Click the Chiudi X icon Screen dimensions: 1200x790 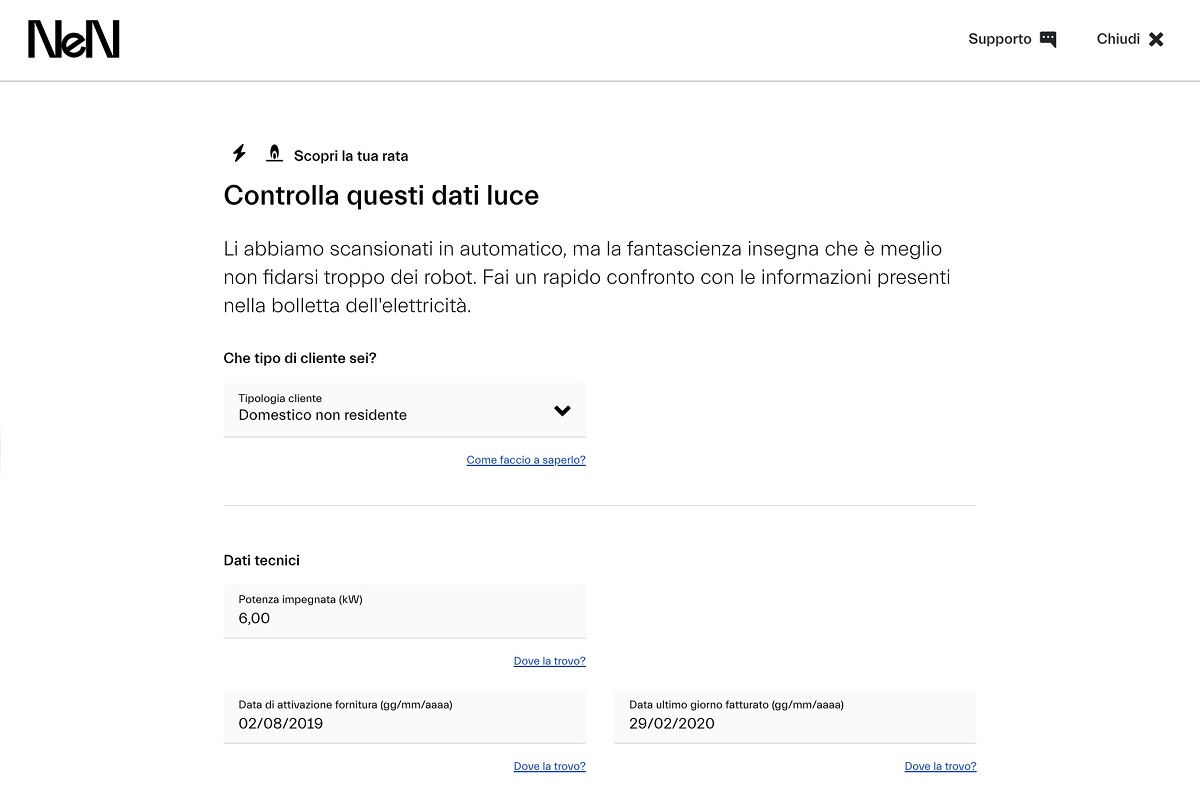[x=1156, y=39]
